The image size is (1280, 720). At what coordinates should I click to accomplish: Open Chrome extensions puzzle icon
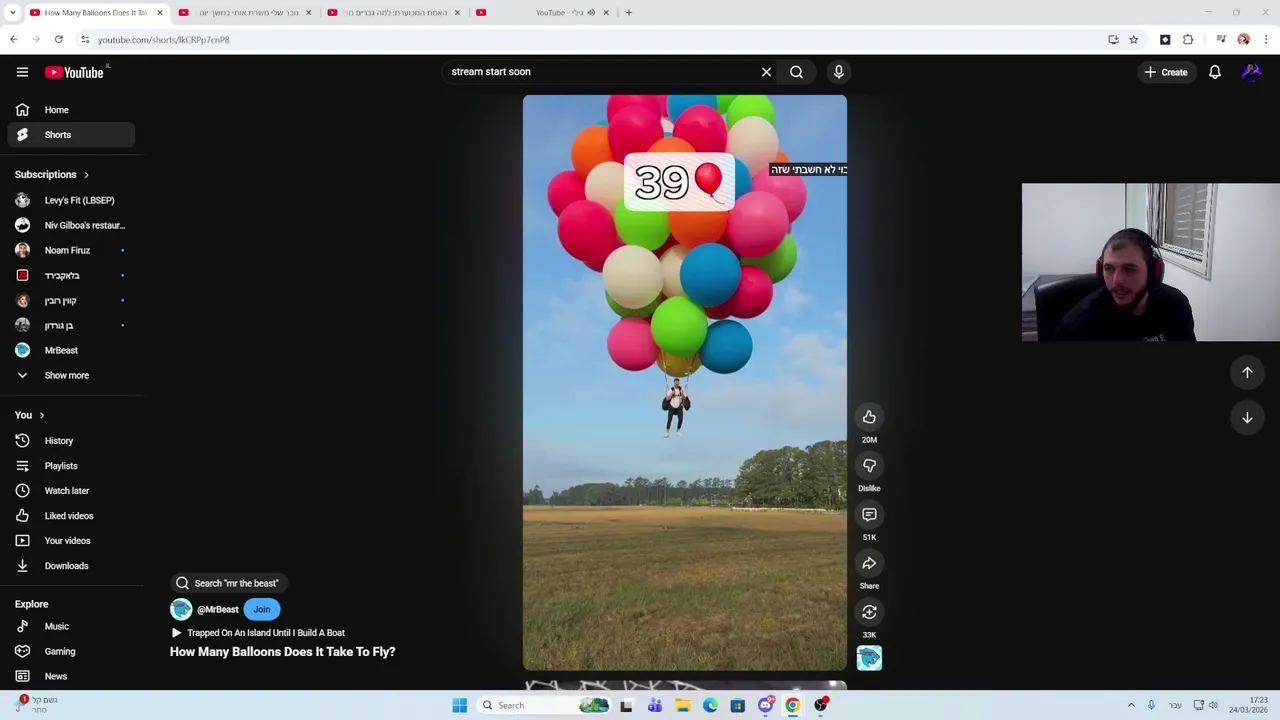click(1188, 40)
